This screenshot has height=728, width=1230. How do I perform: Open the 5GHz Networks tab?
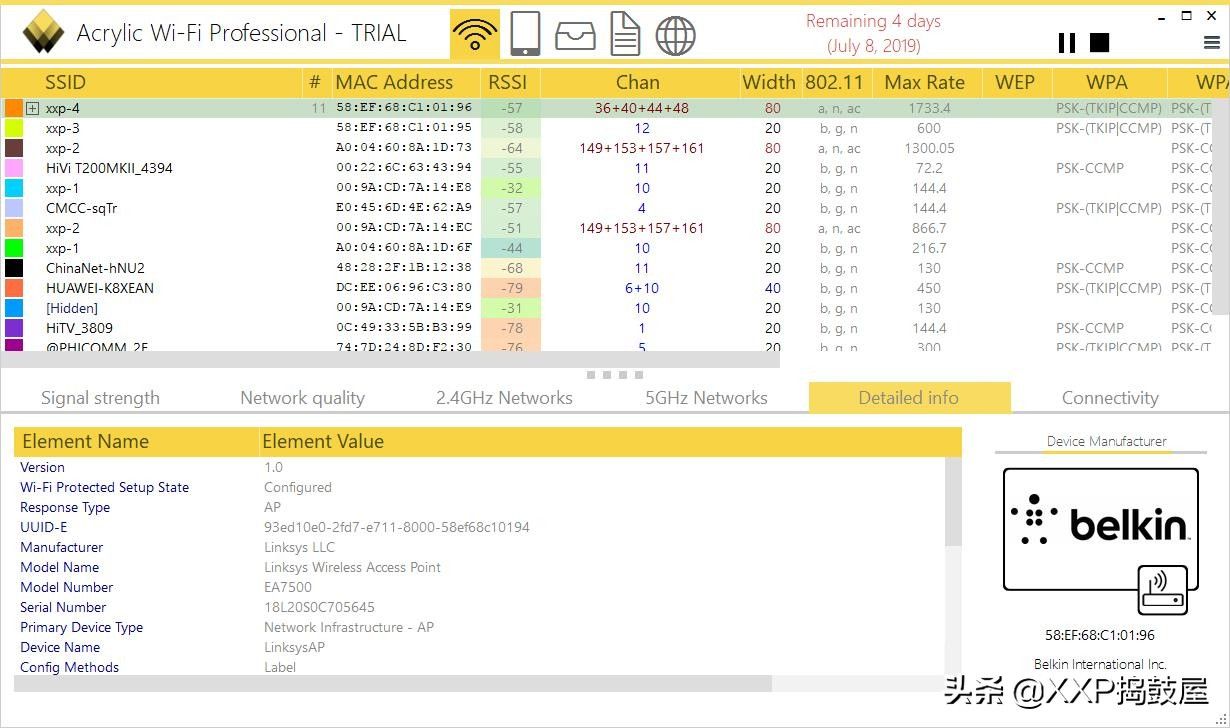click(x=706, y=398)
